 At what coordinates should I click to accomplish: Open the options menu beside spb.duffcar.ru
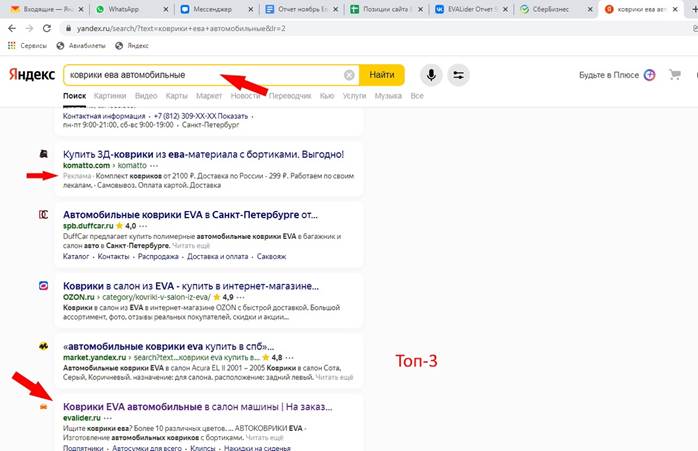pyautogui.click(x=143, y=226)
